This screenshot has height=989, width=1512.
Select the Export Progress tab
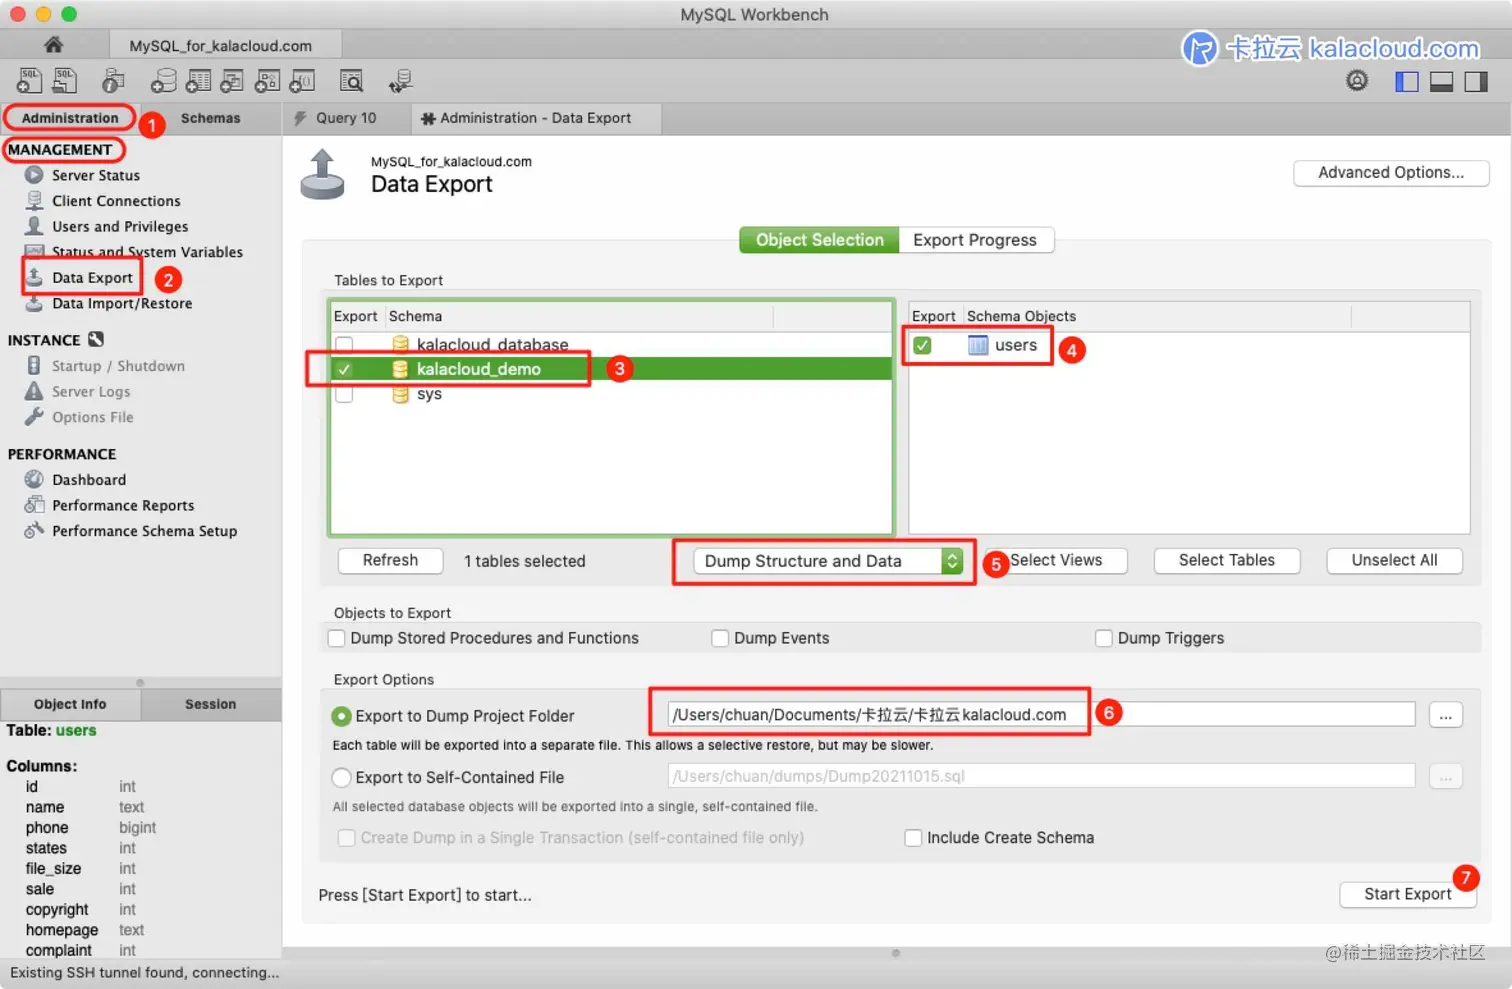click(975, 240)
